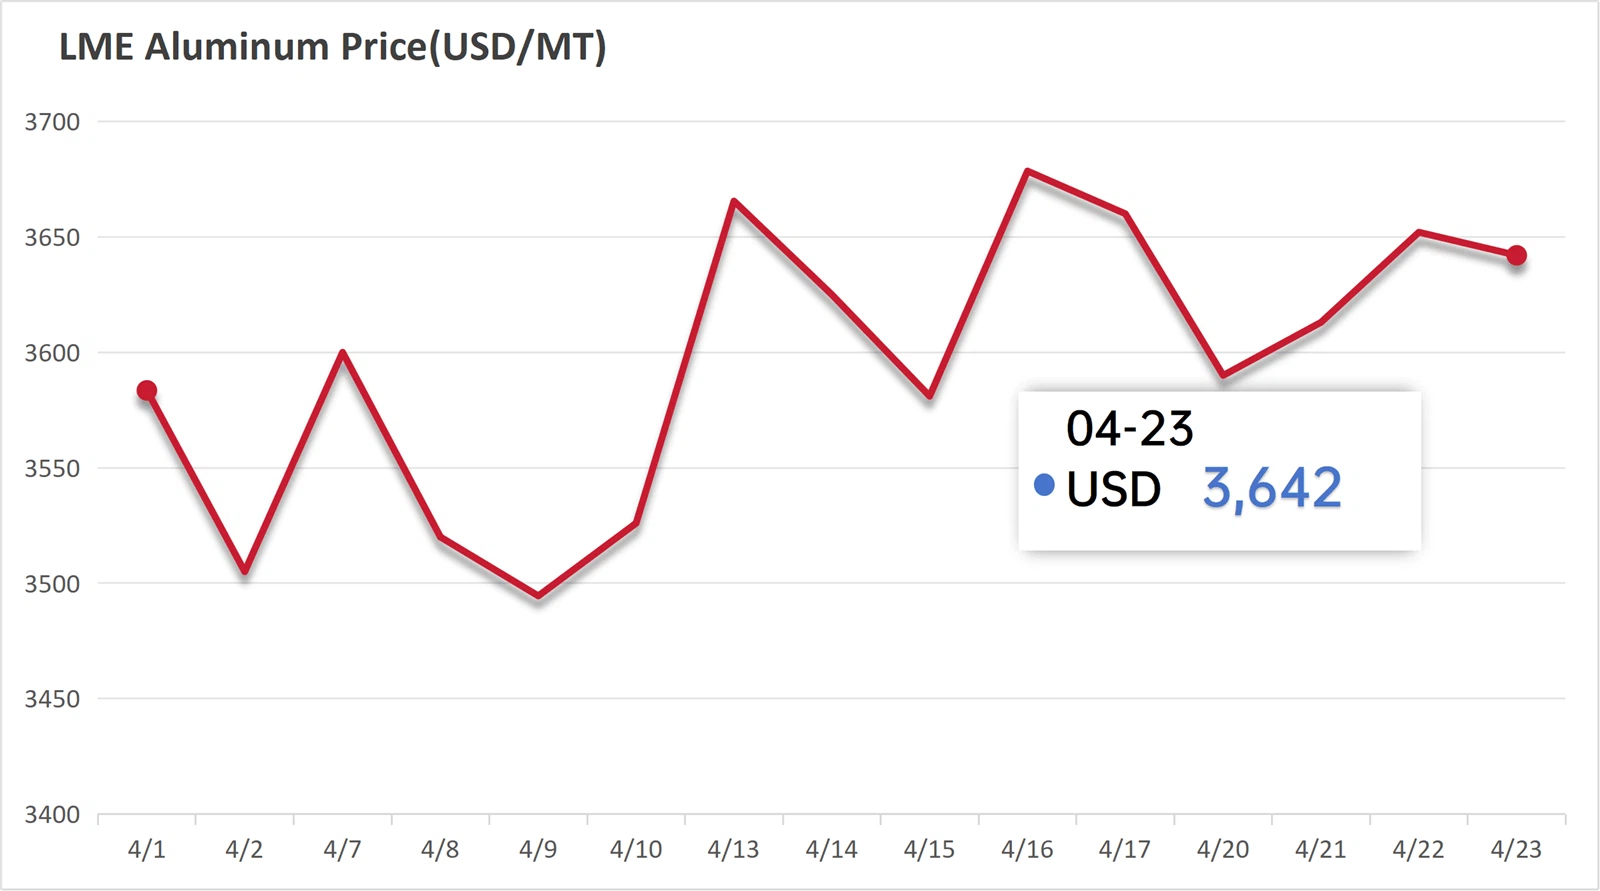Click the 4/7 x-axis date label
Image resolution: width=1600 pixels, height=891 pixels.
coord(342,850)
